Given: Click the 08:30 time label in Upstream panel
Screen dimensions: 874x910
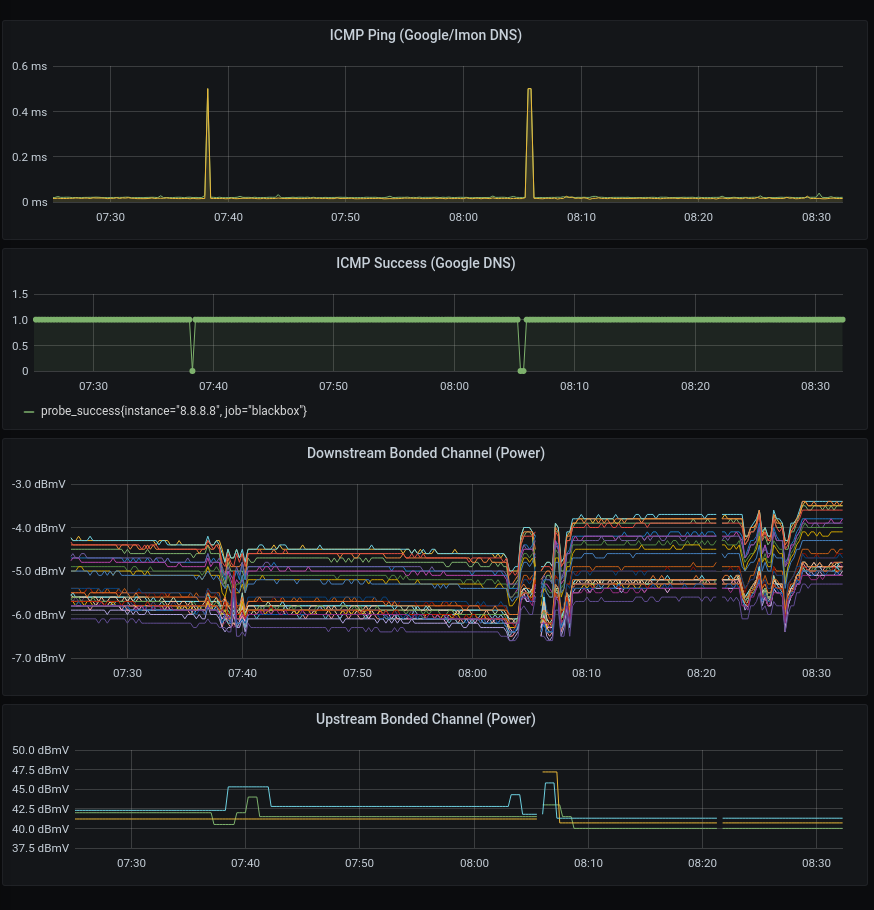Looking at the screenshot, I should click(817, 864).
